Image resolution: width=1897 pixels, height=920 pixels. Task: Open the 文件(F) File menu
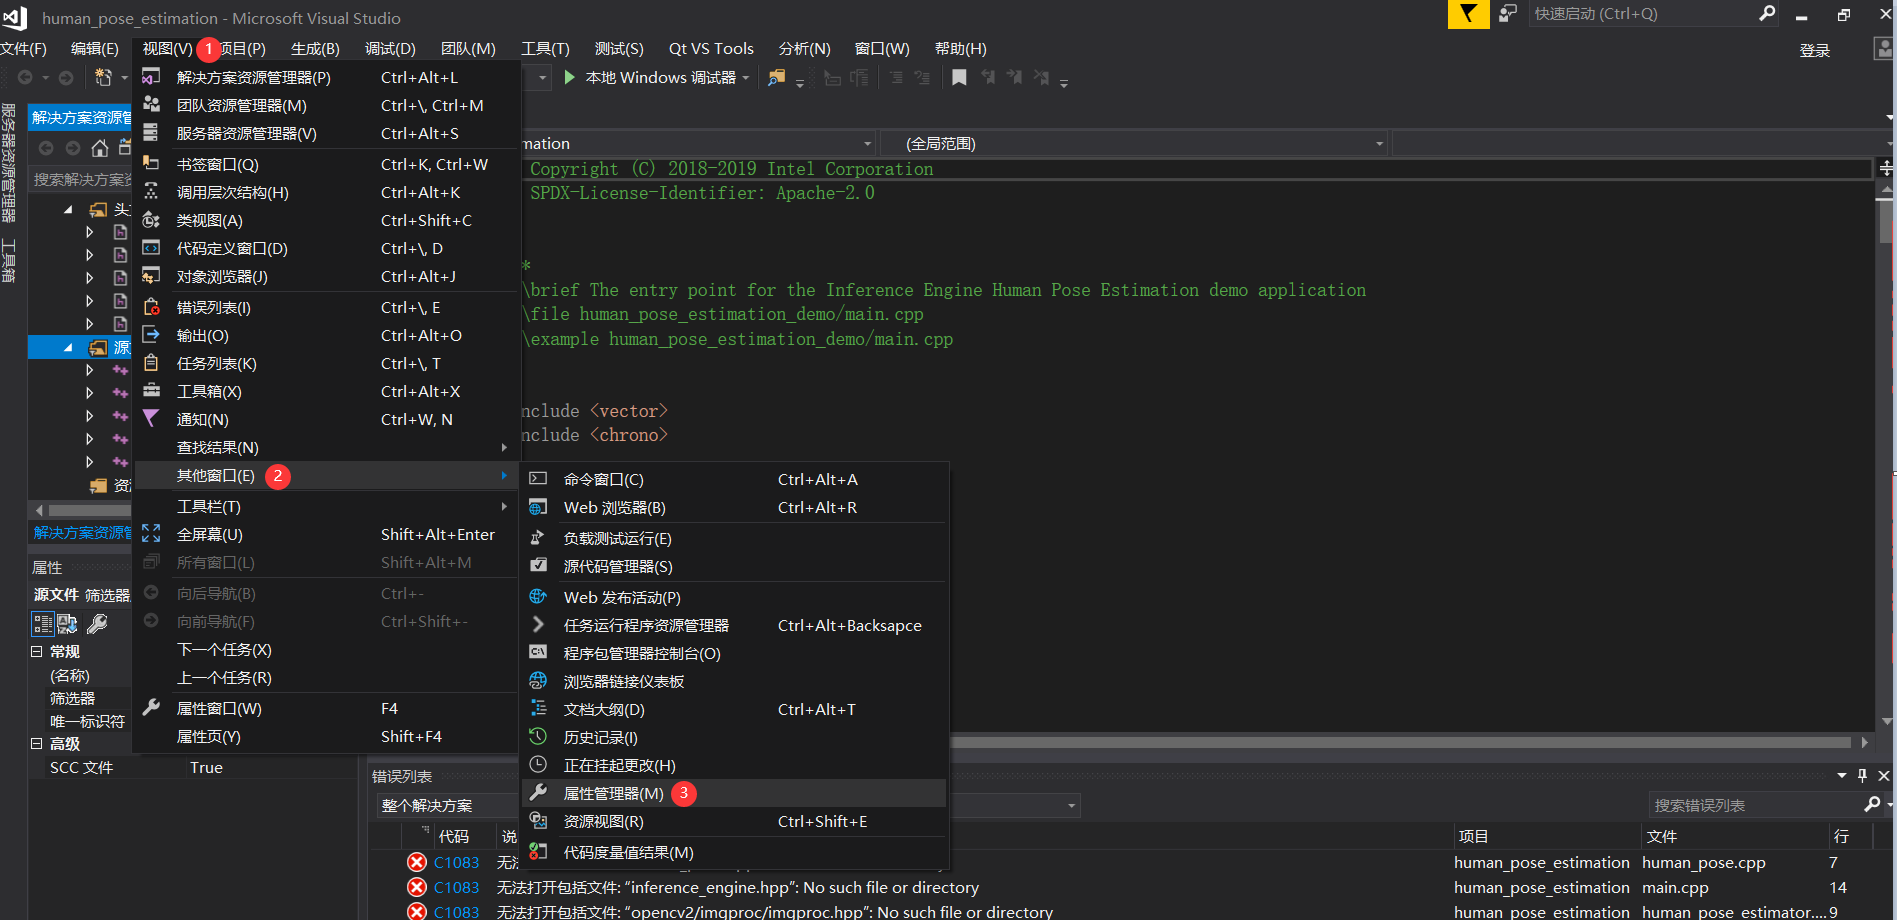point(23,48)
